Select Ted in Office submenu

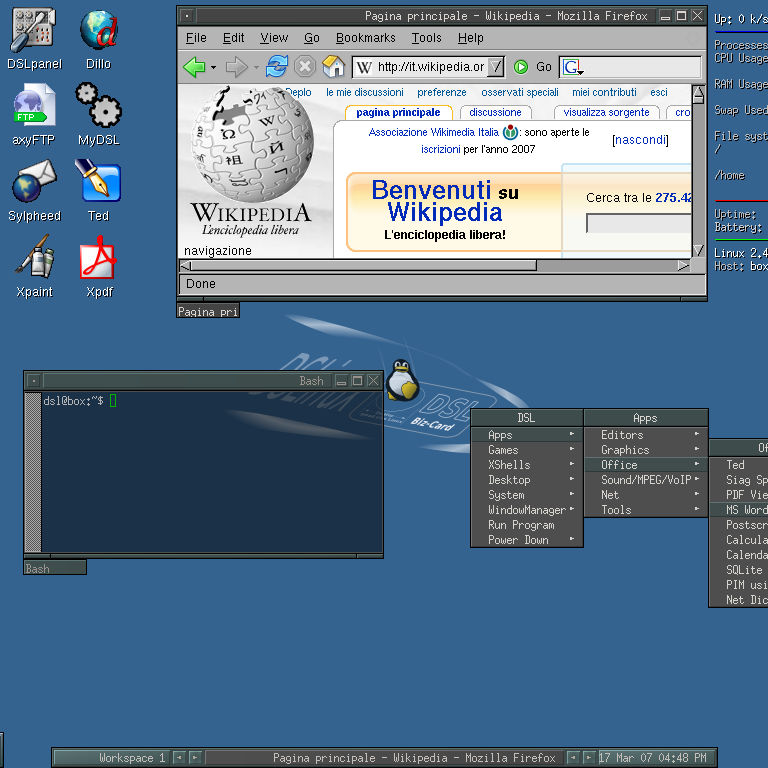pos(739,464)
